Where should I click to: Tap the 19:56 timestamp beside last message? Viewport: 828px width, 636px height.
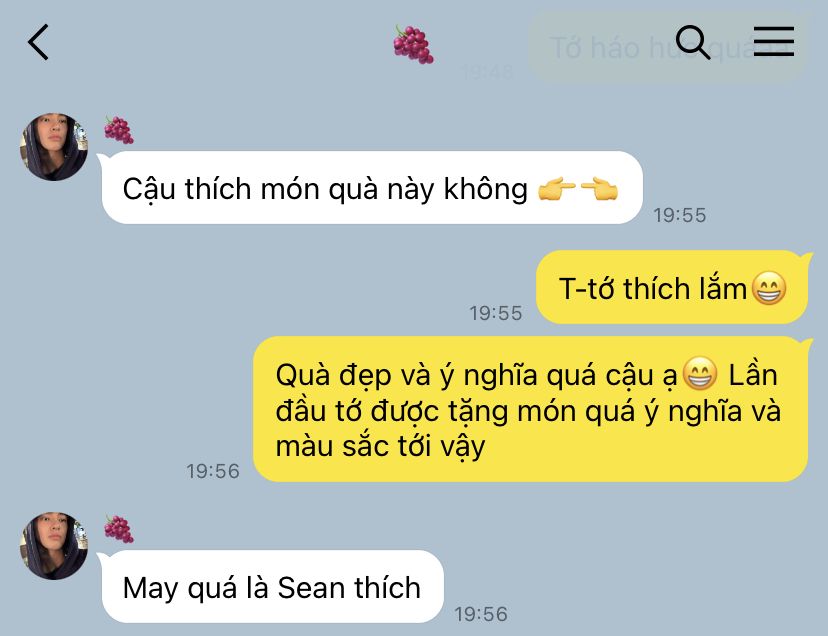coord(481,614)
